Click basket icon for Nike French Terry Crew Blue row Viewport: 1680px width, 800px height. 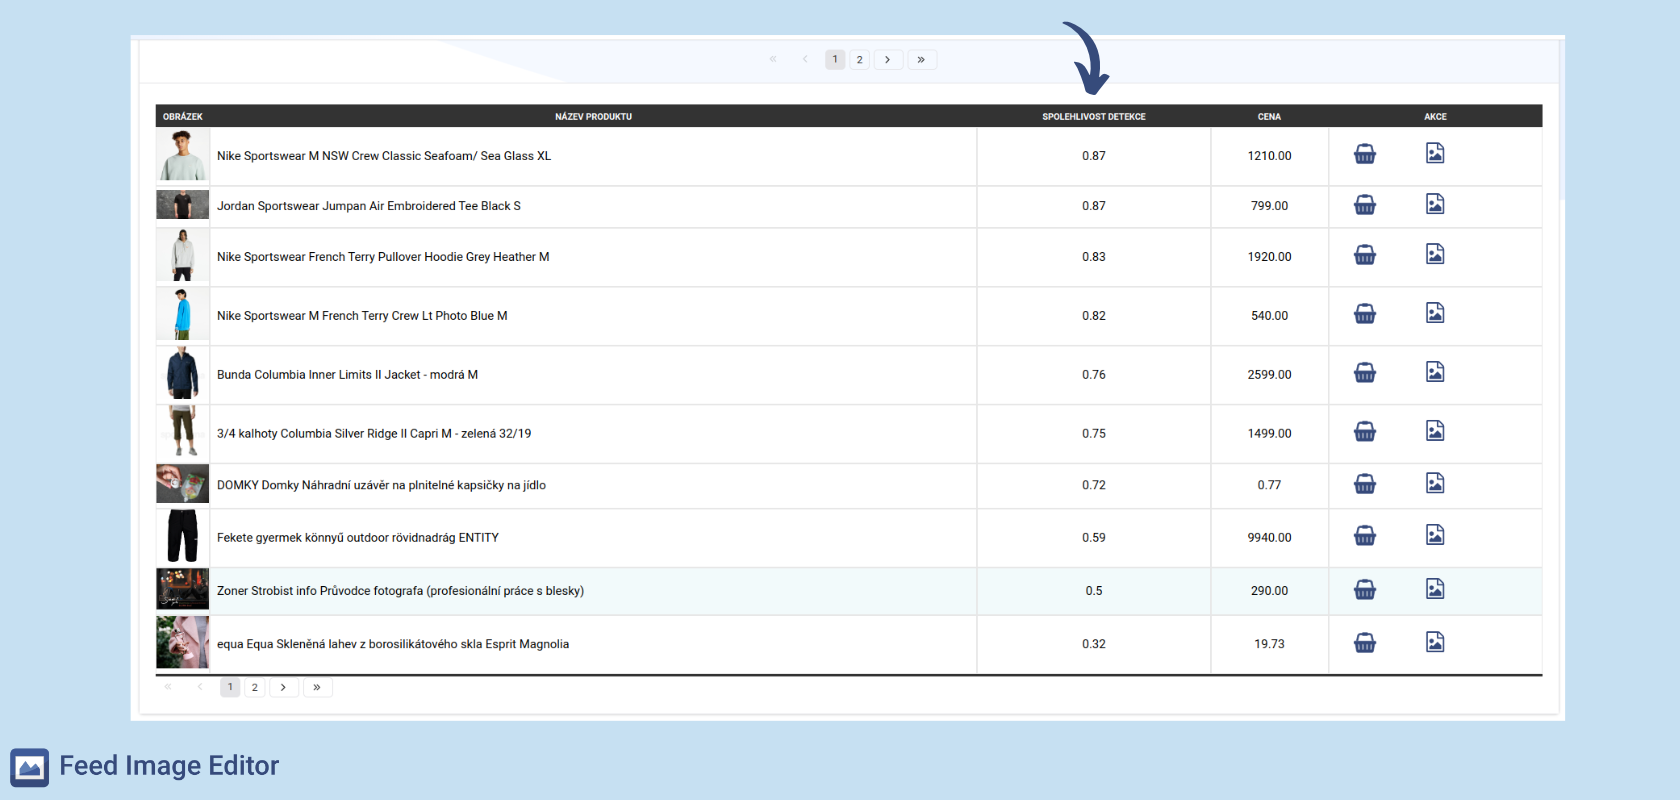pyautogui.click(x=1365, y=314)
